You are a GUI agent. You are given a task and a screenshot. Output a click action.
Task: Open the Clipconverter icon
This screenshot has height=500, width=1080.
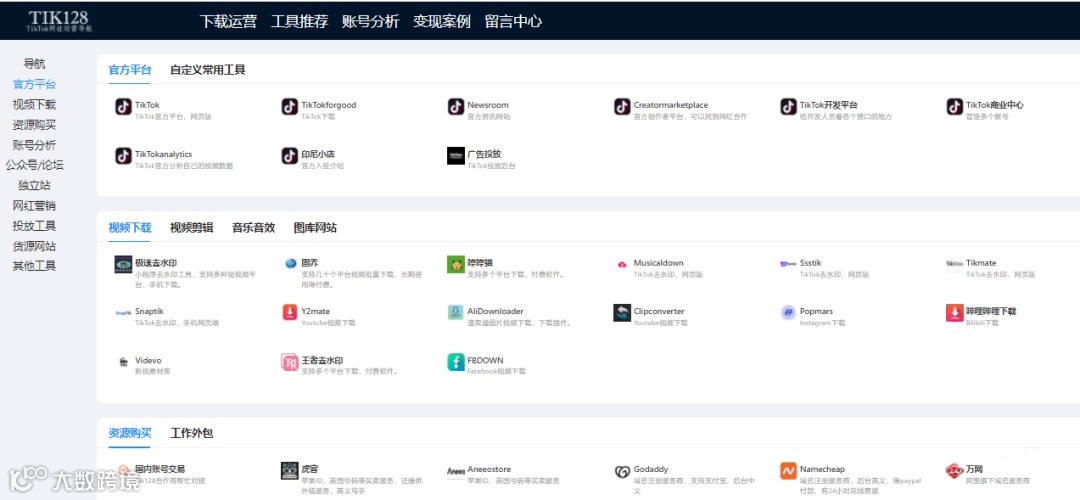coord(622,313)
